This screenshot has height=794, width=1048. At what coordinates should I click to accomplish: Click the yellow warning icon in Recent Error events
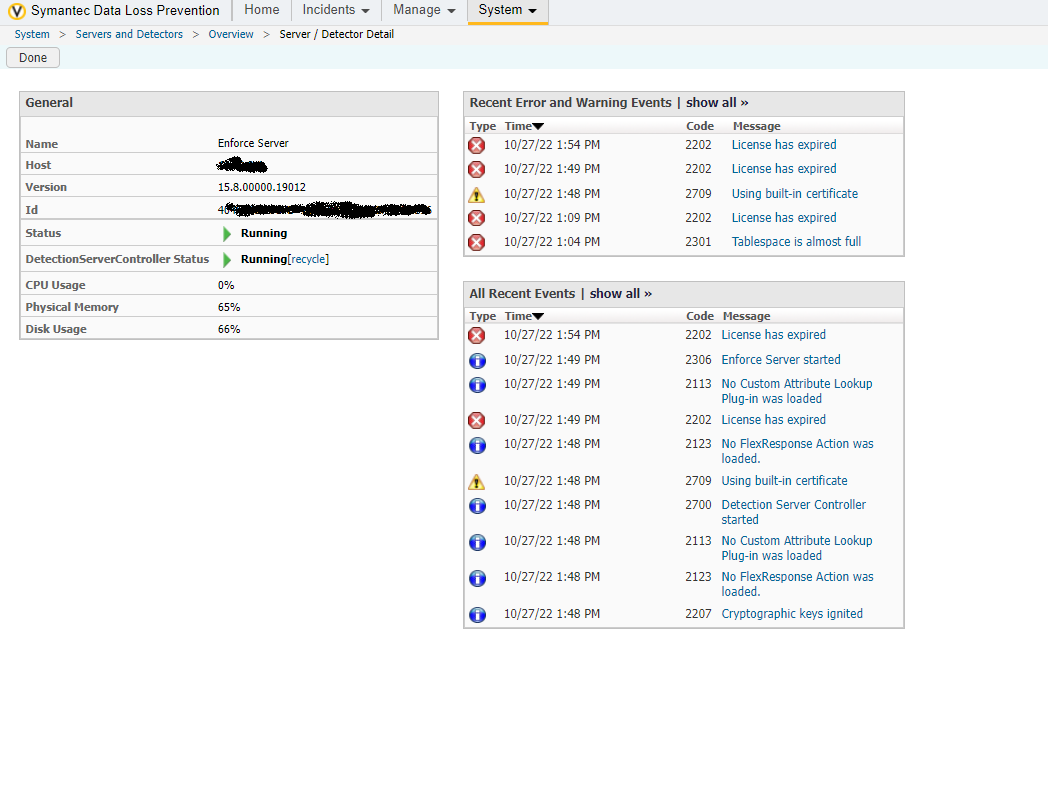477,194
